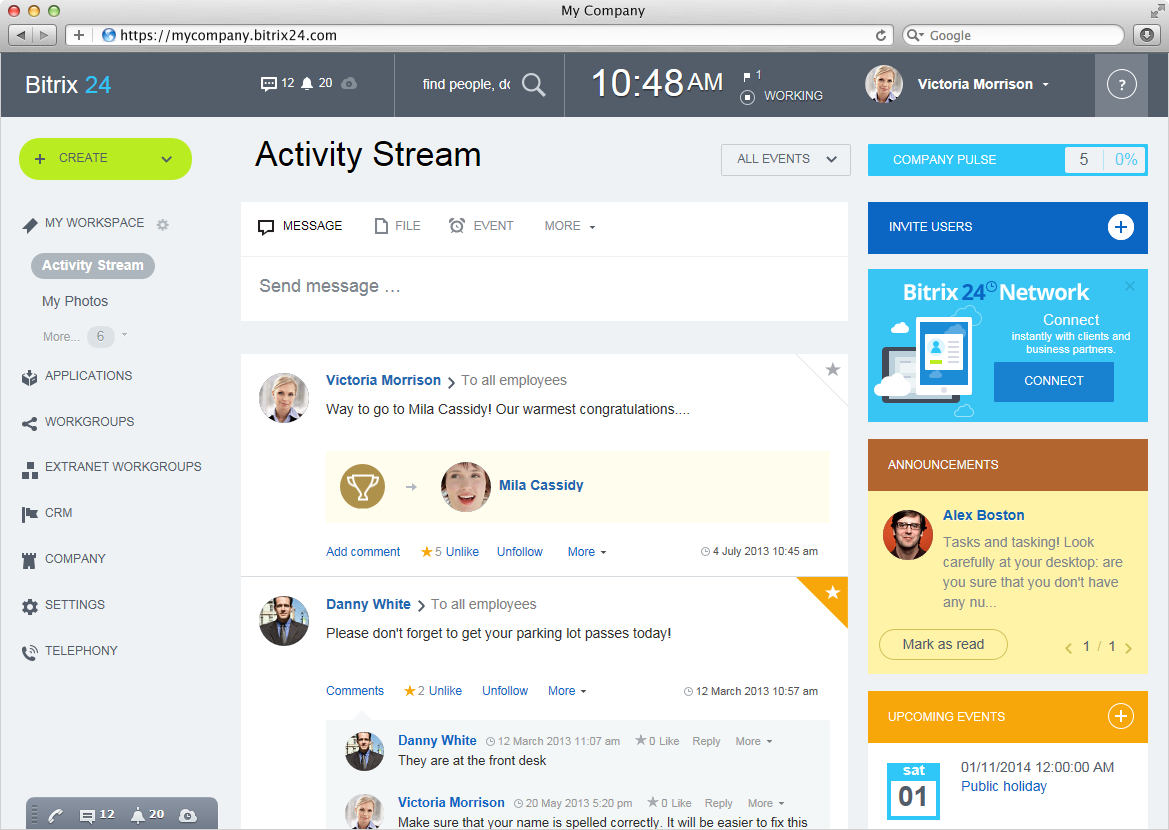This screenshot has width=1169, height=830.
Task: Click the cloud icon in the header
Action: point(349,84)
